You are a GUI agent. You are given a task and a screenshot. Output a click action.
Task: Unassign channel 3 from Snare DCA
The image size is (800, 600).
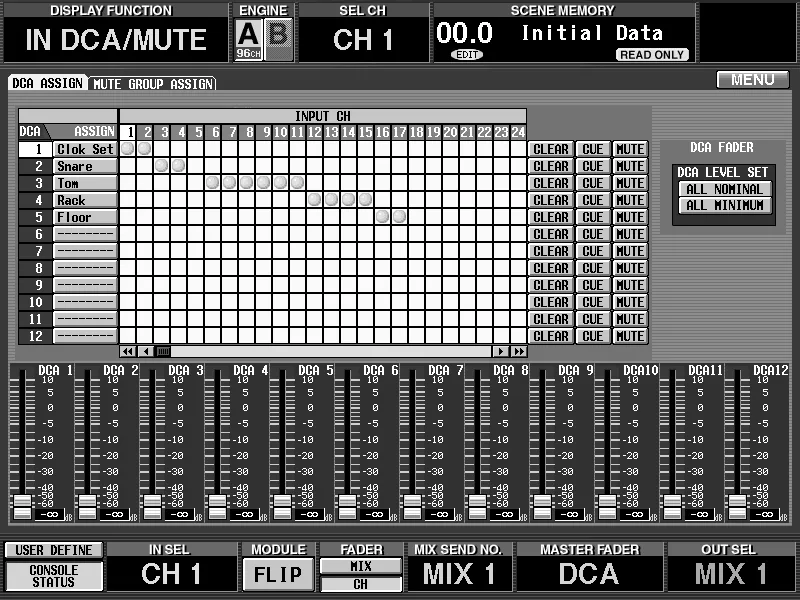pos(162,165)
